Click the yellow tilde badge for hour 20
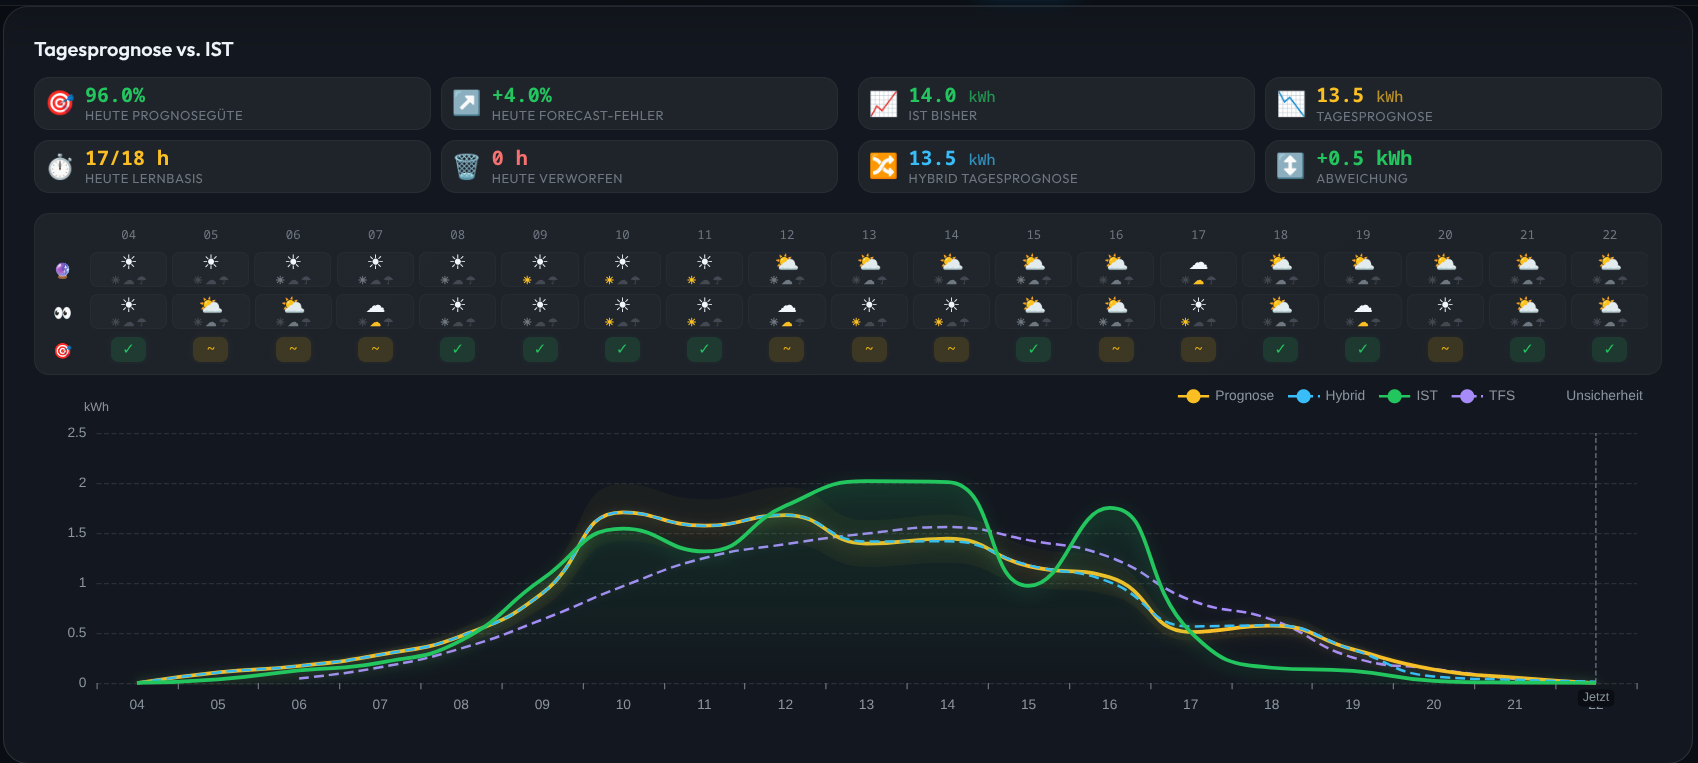1698x763 pixels. pyautogui.click(x=1445, y=349)
